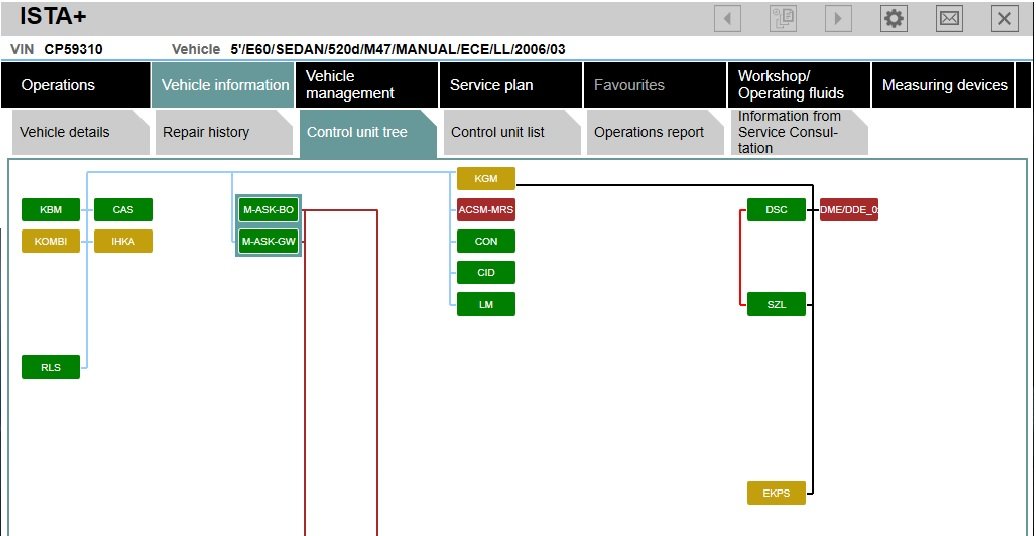Select the KGM control unit node
This screenshot has height=536, width=1036.
click(x=486, y=179)
